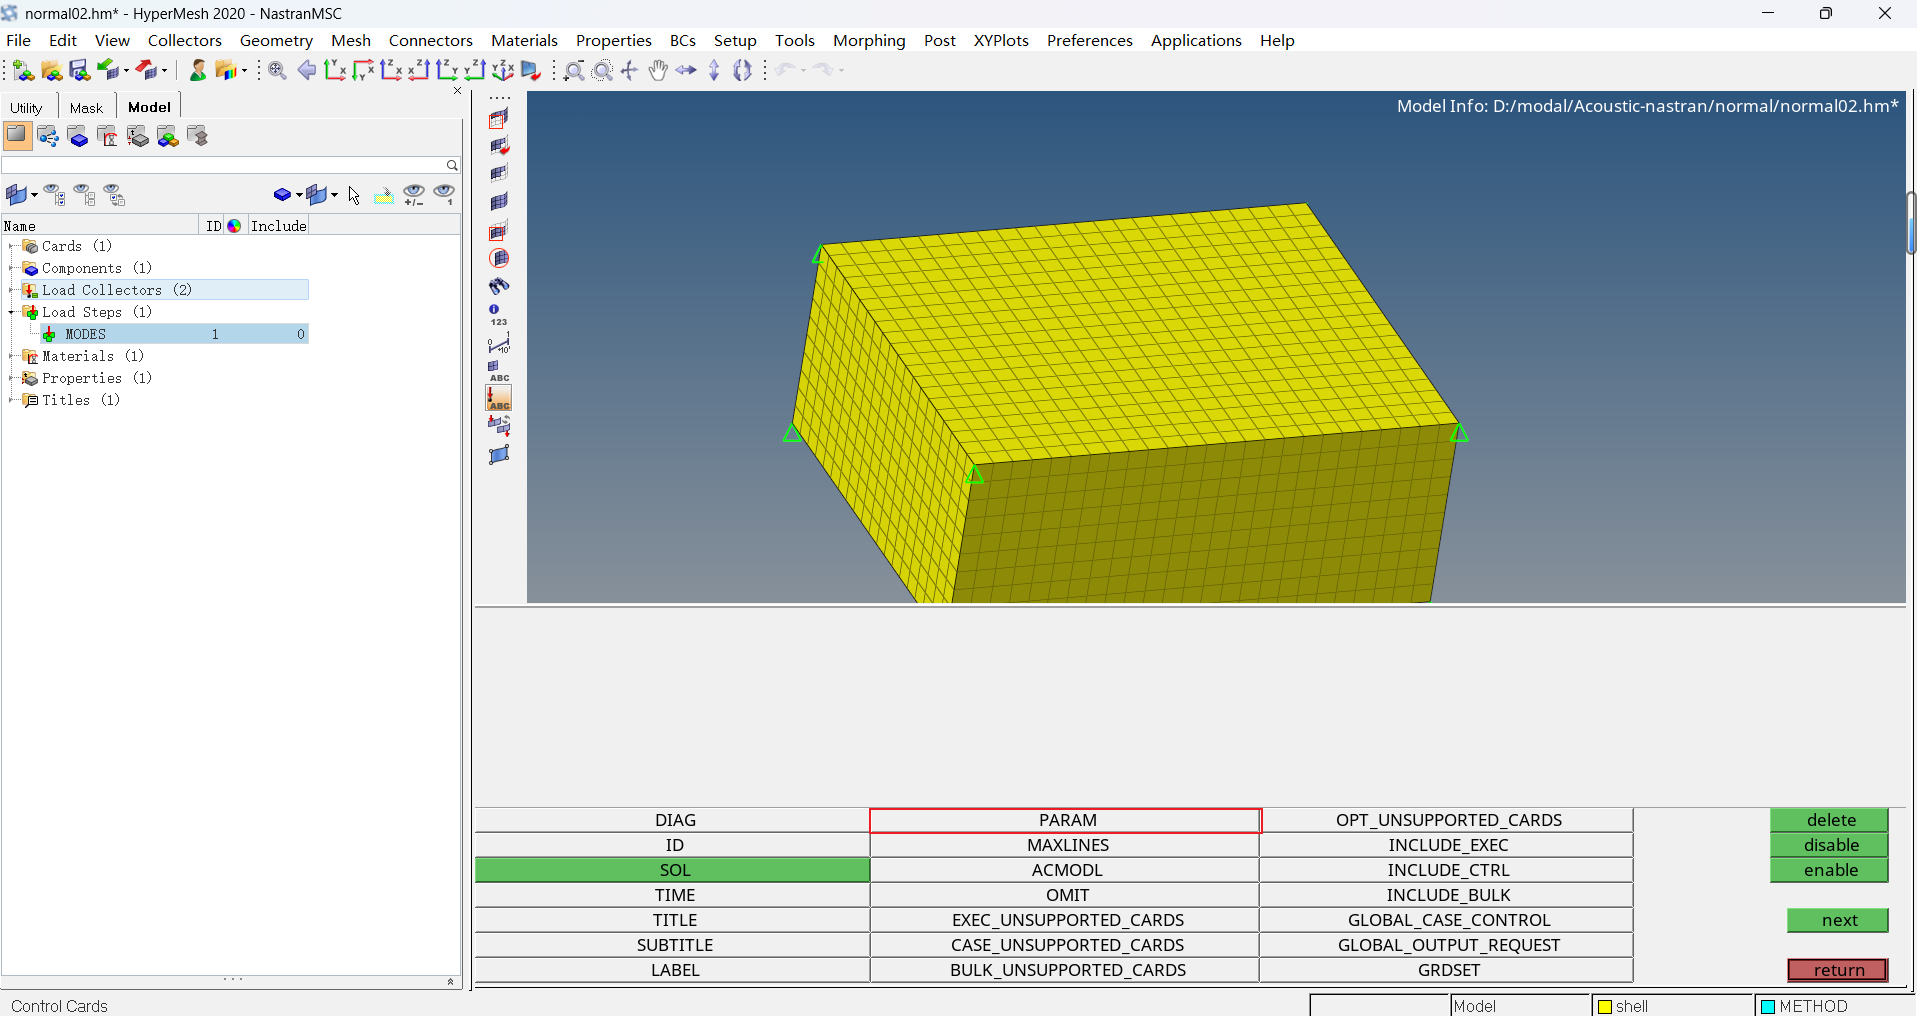Open a model file using the open icon
Image resolution: width=1917 pixels, height=1016 pixels.
[x=51, y=71]
